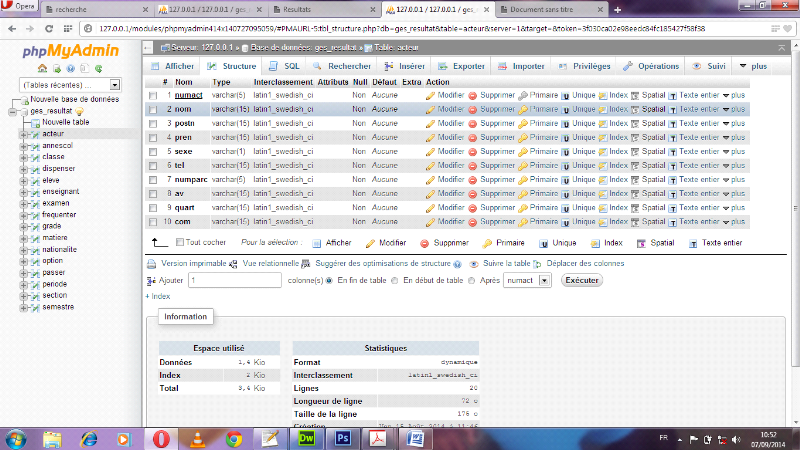
Task: Open the plus dropdown in top tabs
Action: coord(753,66)
